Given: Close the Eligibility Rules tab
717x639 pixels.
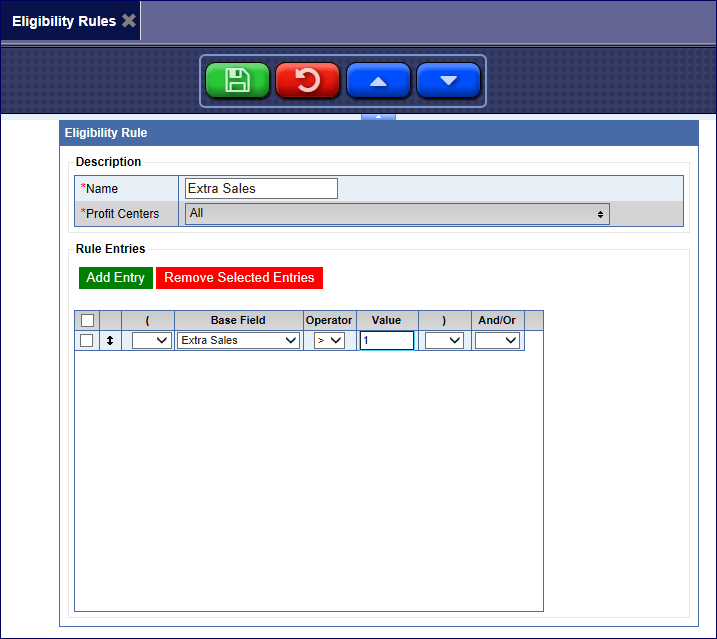Looking at the screenshot, I should click(129, 21).
